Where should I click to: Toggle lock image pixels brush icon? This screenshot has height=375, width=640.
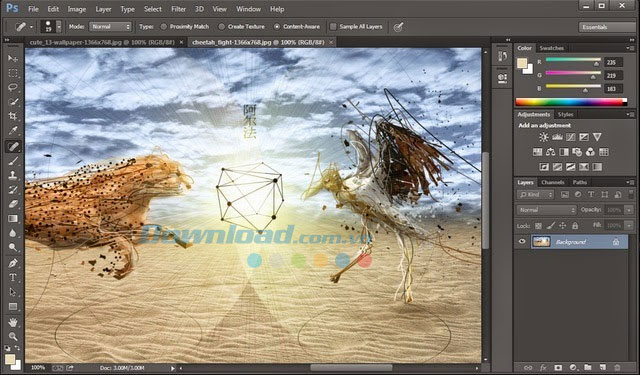pos(550,226)
